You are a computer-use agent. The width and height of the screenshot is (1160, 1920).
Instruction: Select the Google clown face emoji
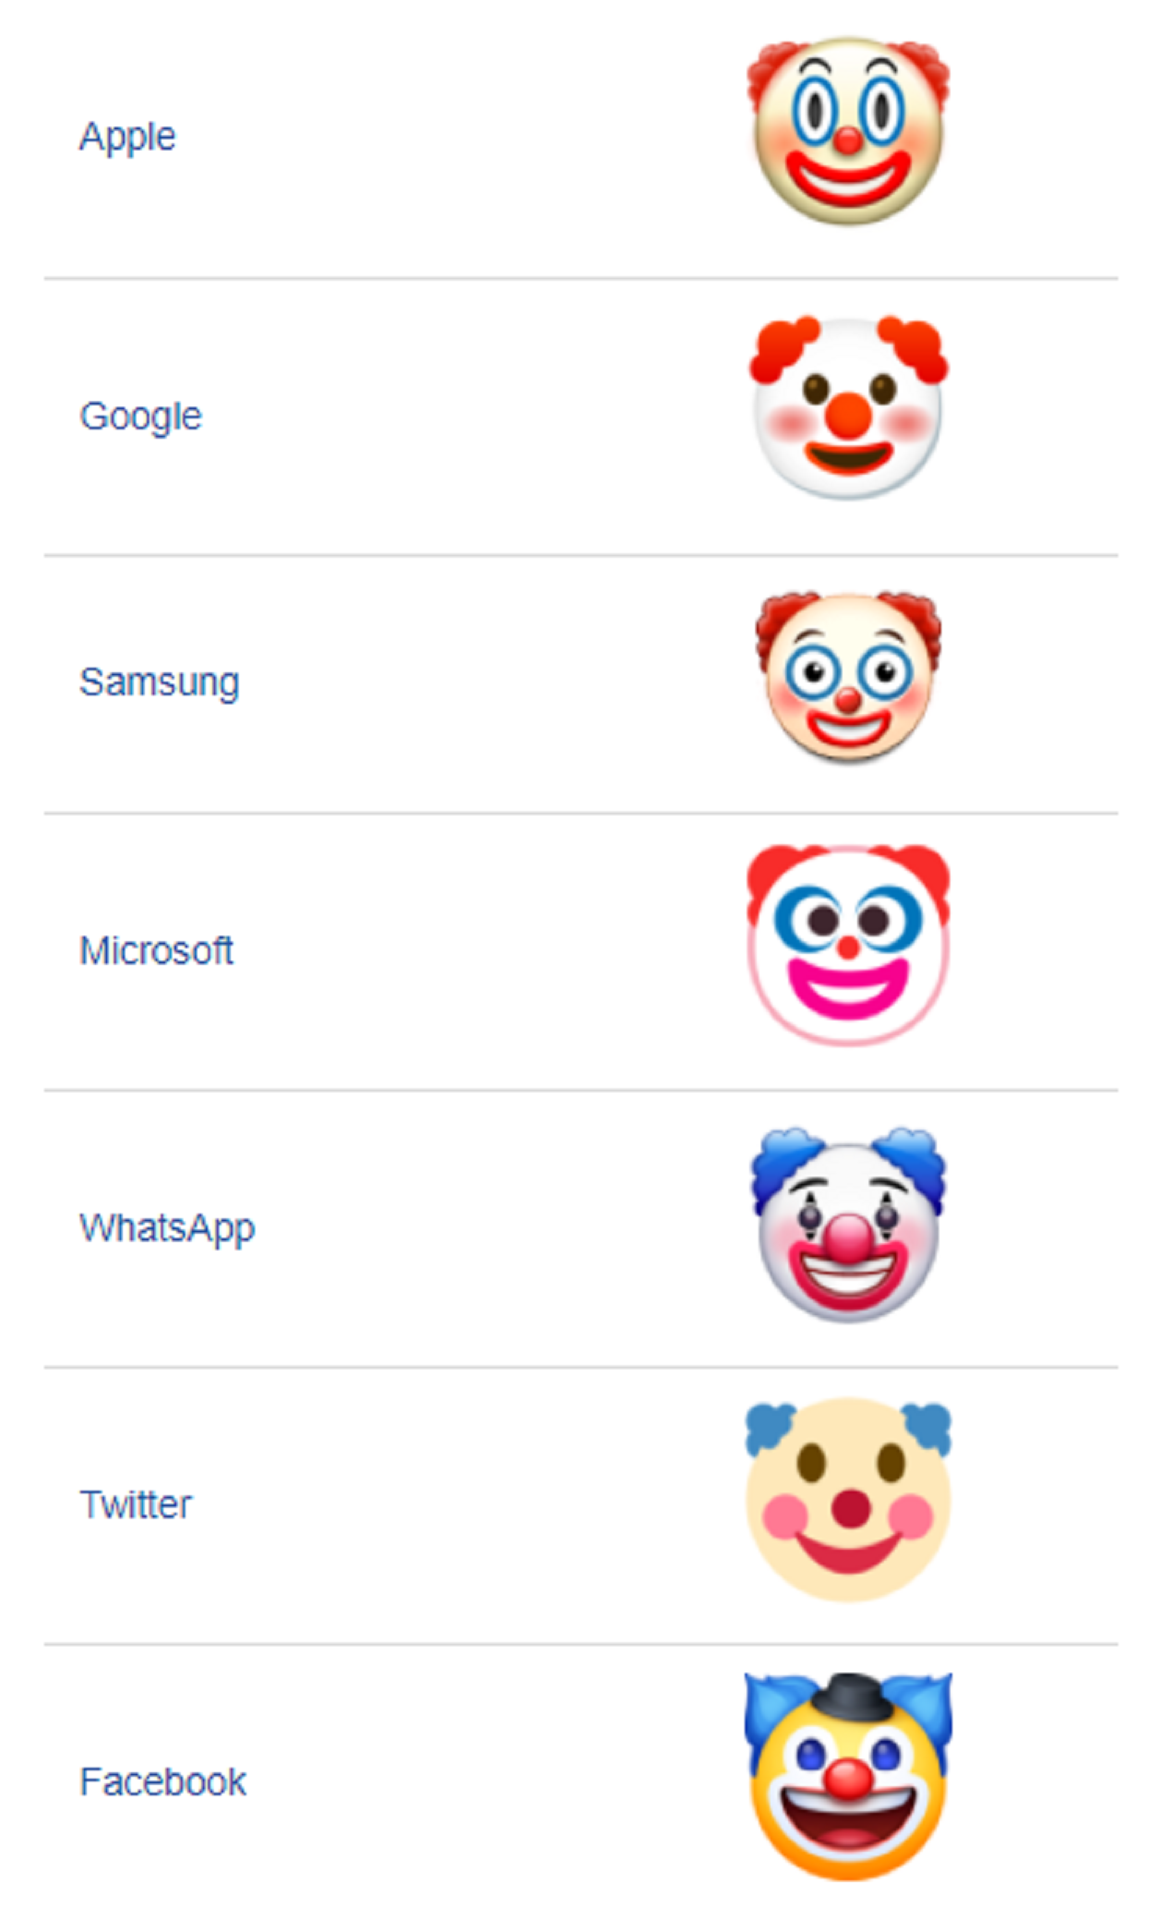848,408
